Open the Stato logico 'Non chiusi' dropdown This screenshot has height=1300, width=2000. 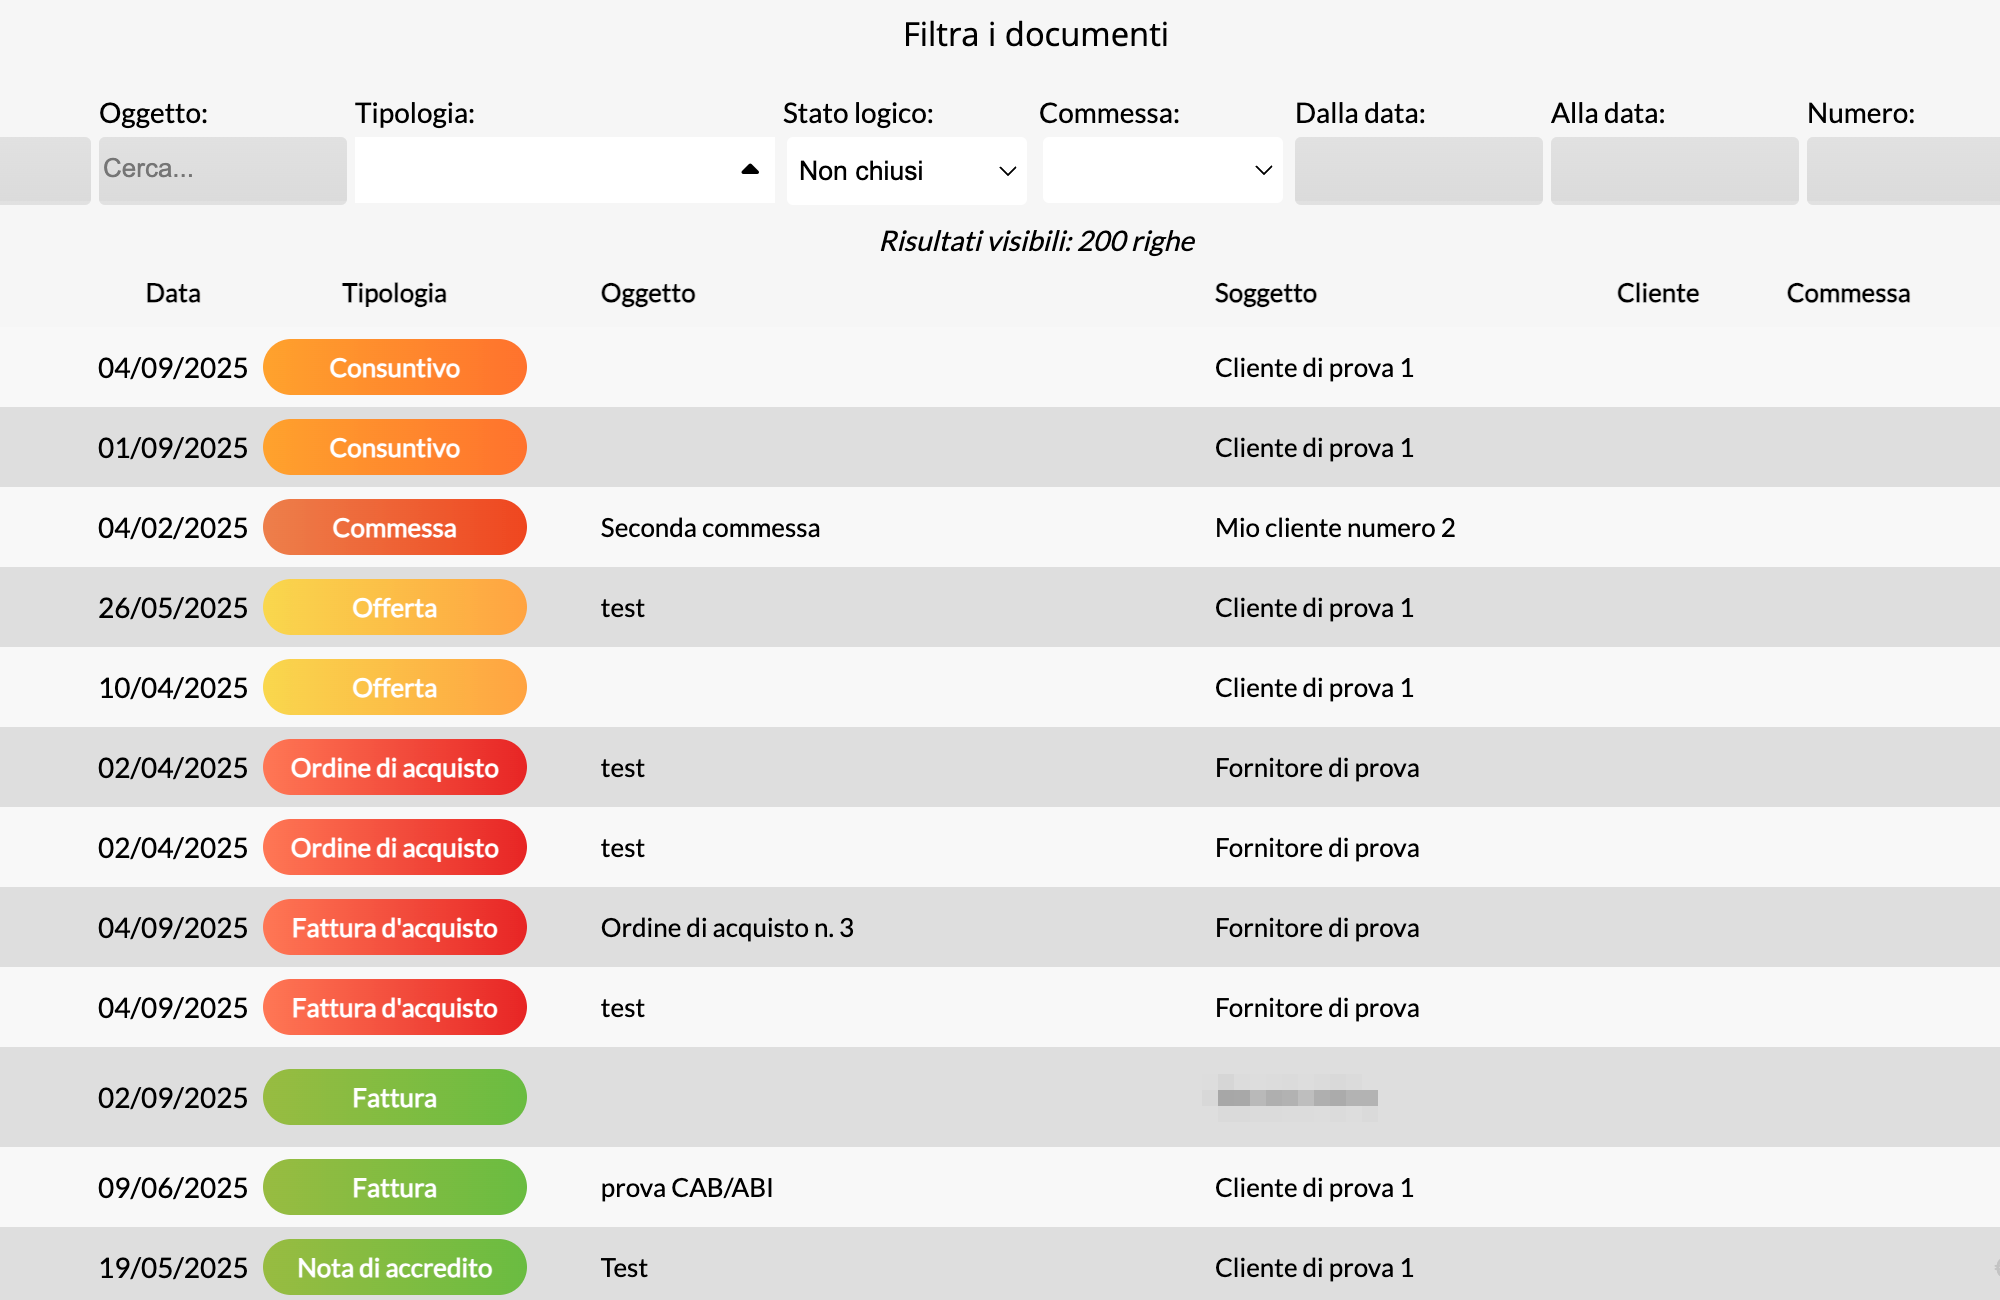click(x=906, y=170)
